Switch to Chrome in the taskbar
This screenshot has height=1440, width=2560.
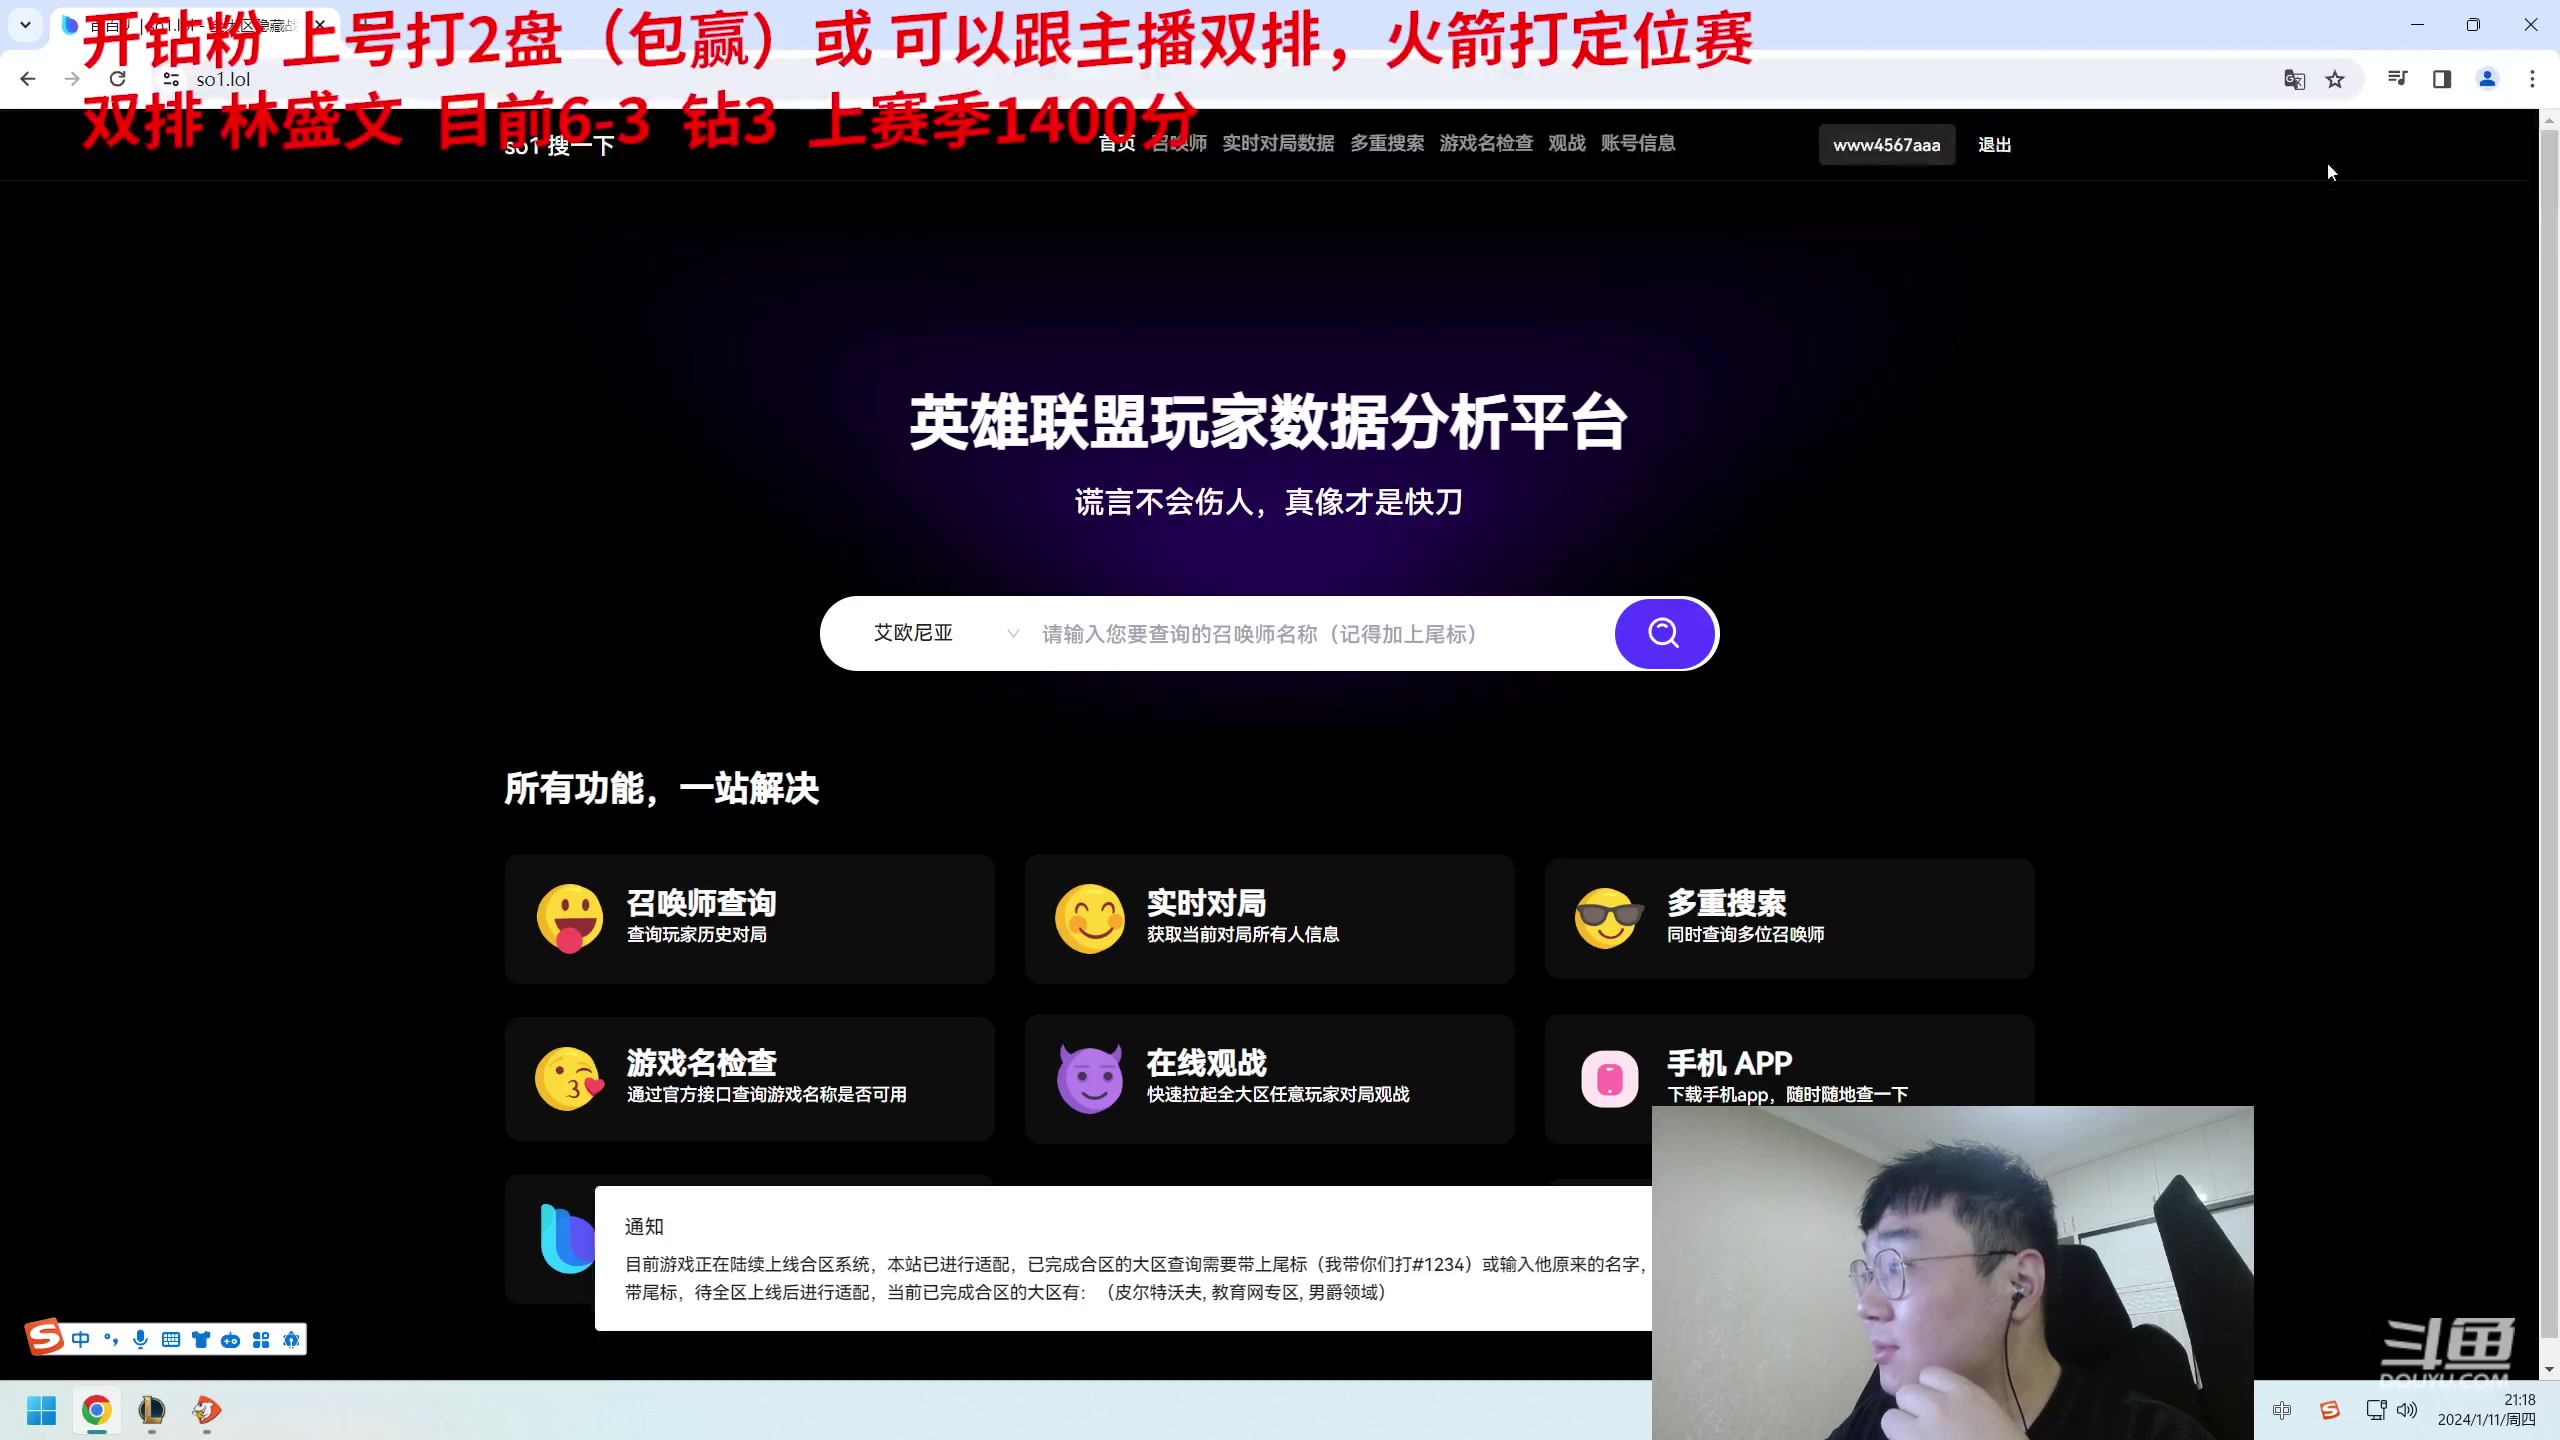click(x=96, y=1411)
